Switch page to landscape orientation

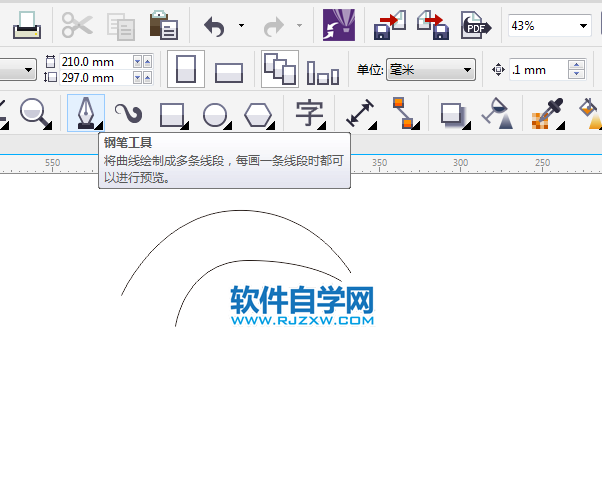pyautogui.click(x=229, y=71)
